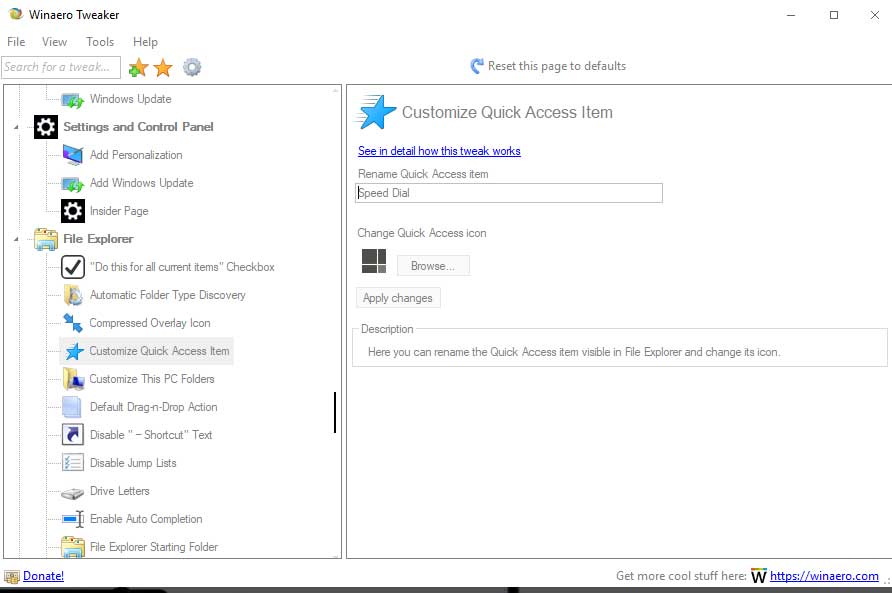Open the View menu
This screenshot has width=892, height=593.
click(x=54, y=42)
